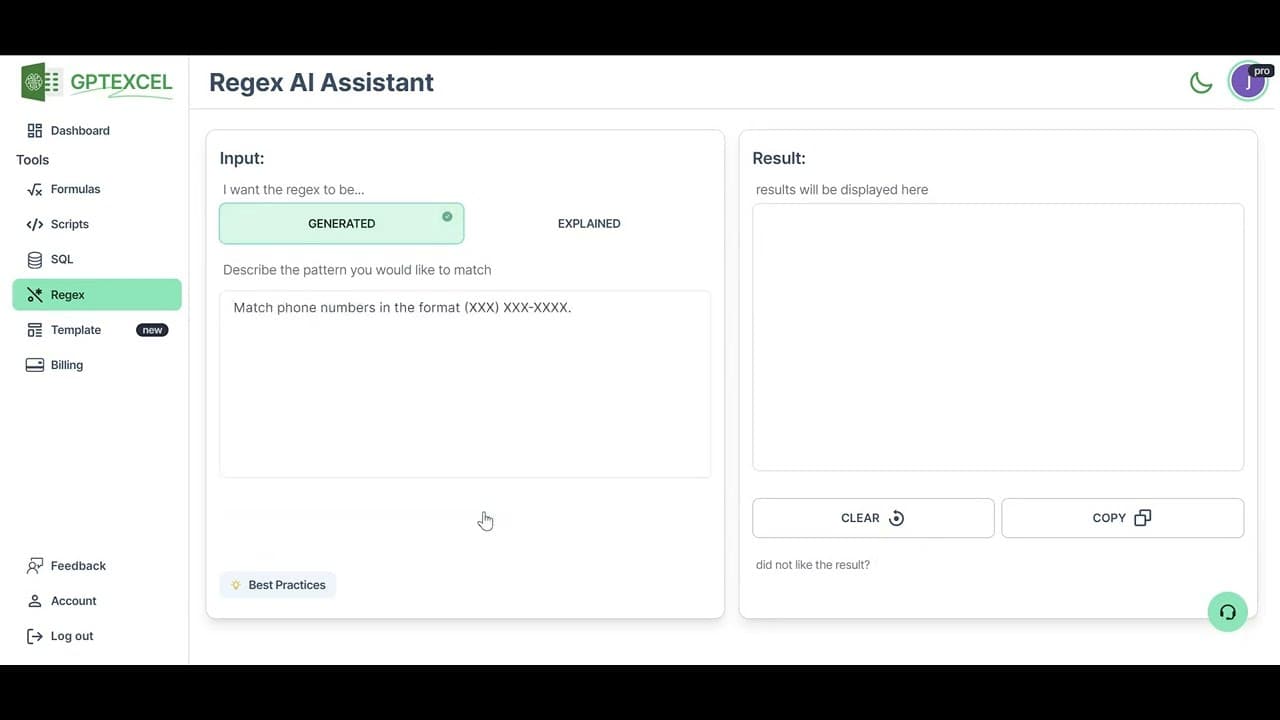This screenshot has width=1280, height=720.
Task: Open the Best Practices panel
Action: [x=278, y=584]
